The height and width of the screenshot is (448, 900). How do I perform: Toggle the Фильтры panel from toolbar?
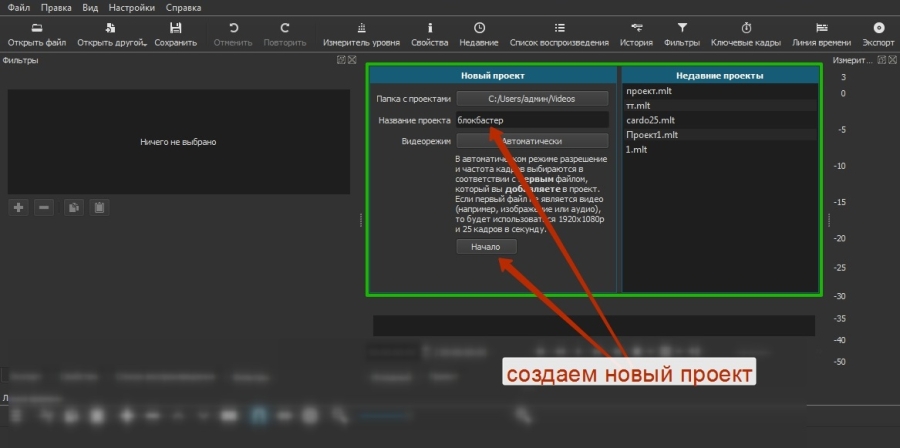pyautogui.click(x=682, y=28)
